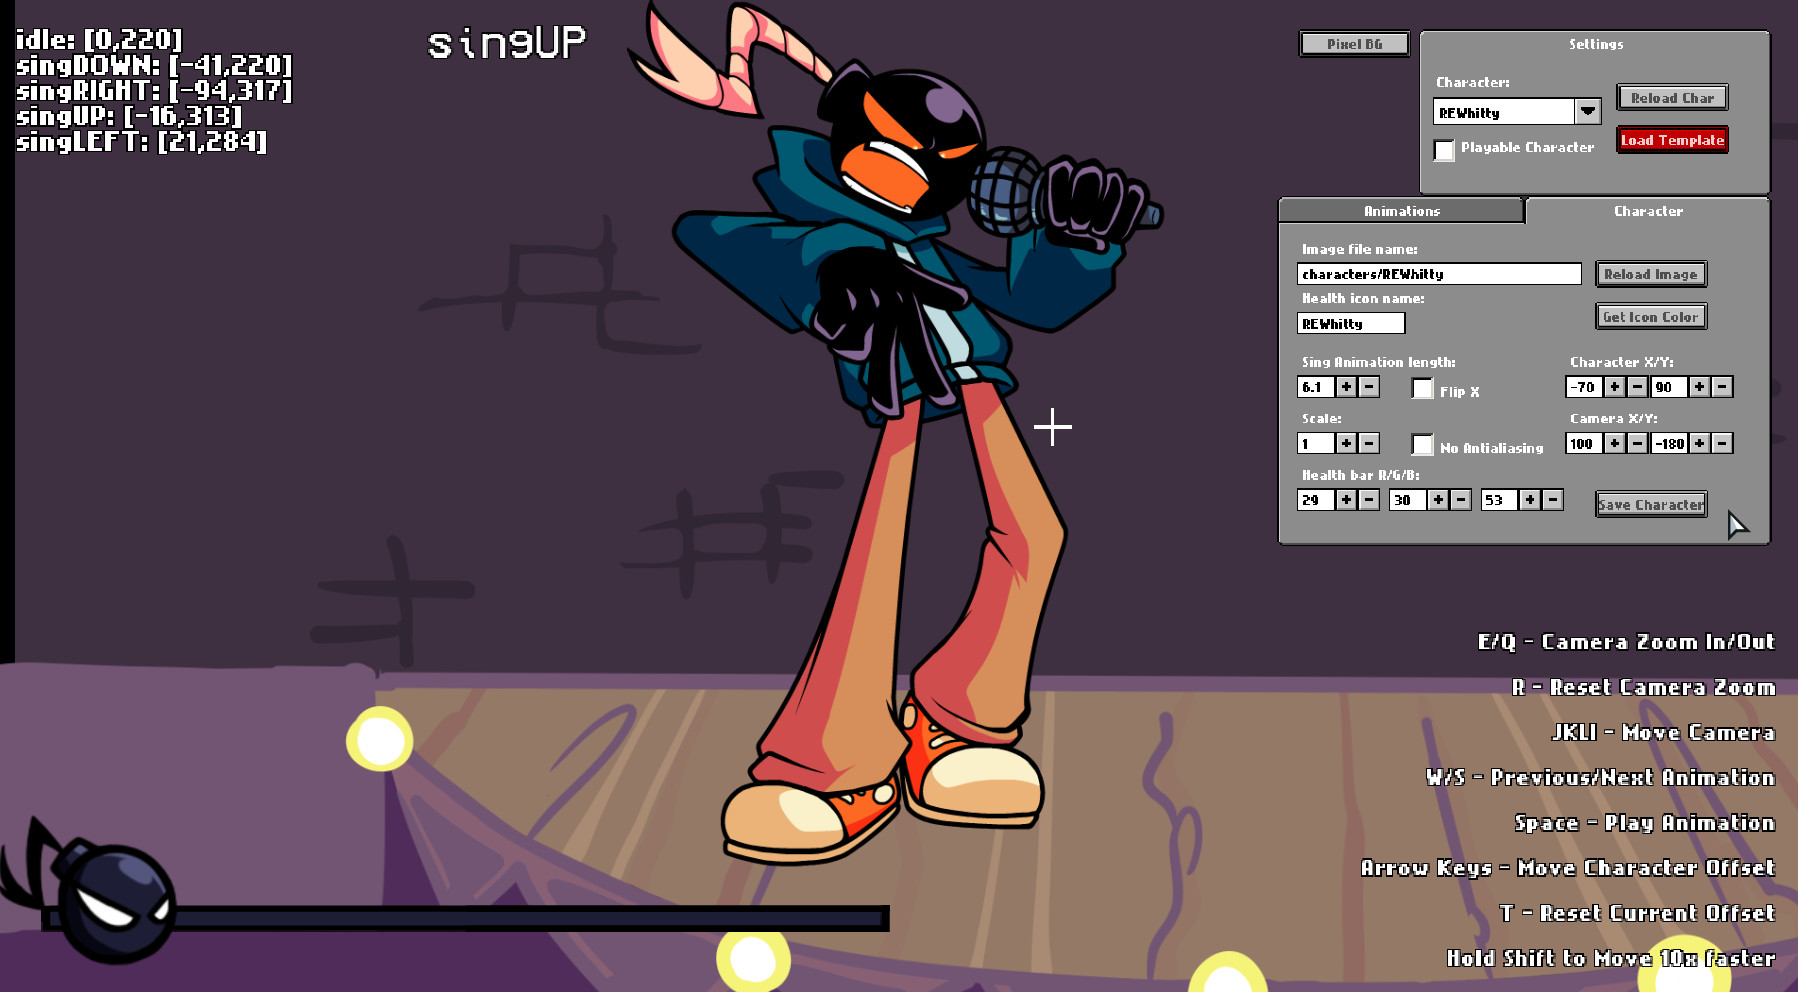Increase Health bar red value with plus
Viewport: 1798px width, 992px height.
(1347, 500)
